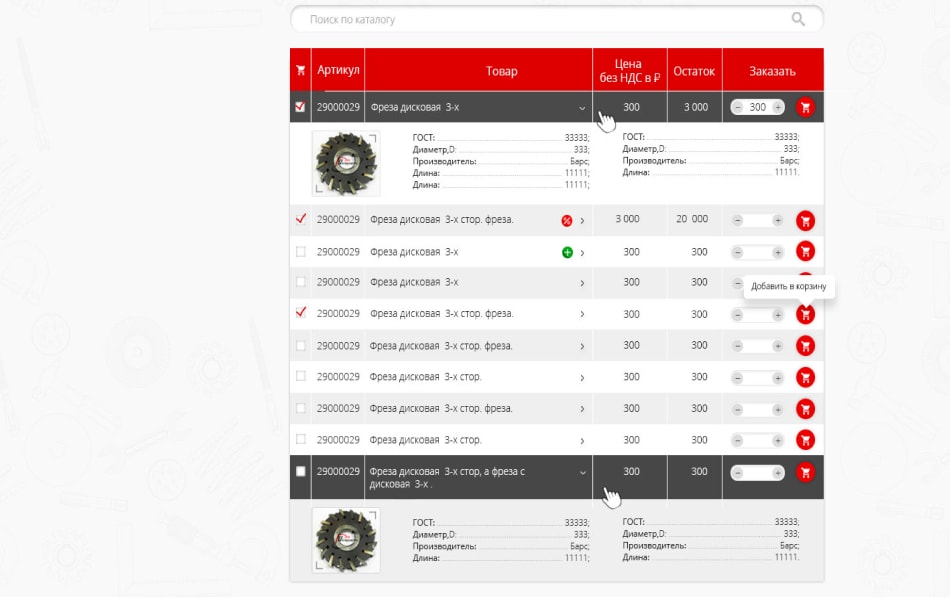Expand details of the row with percent icon
This screenshot has width=950, height=598.
(582, 220)
